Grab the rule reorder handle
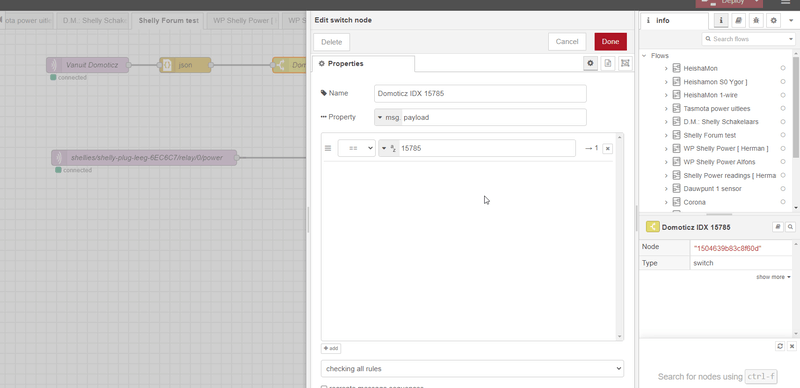The width and height of the screenshot is (800, 388). tap(328, 148)
